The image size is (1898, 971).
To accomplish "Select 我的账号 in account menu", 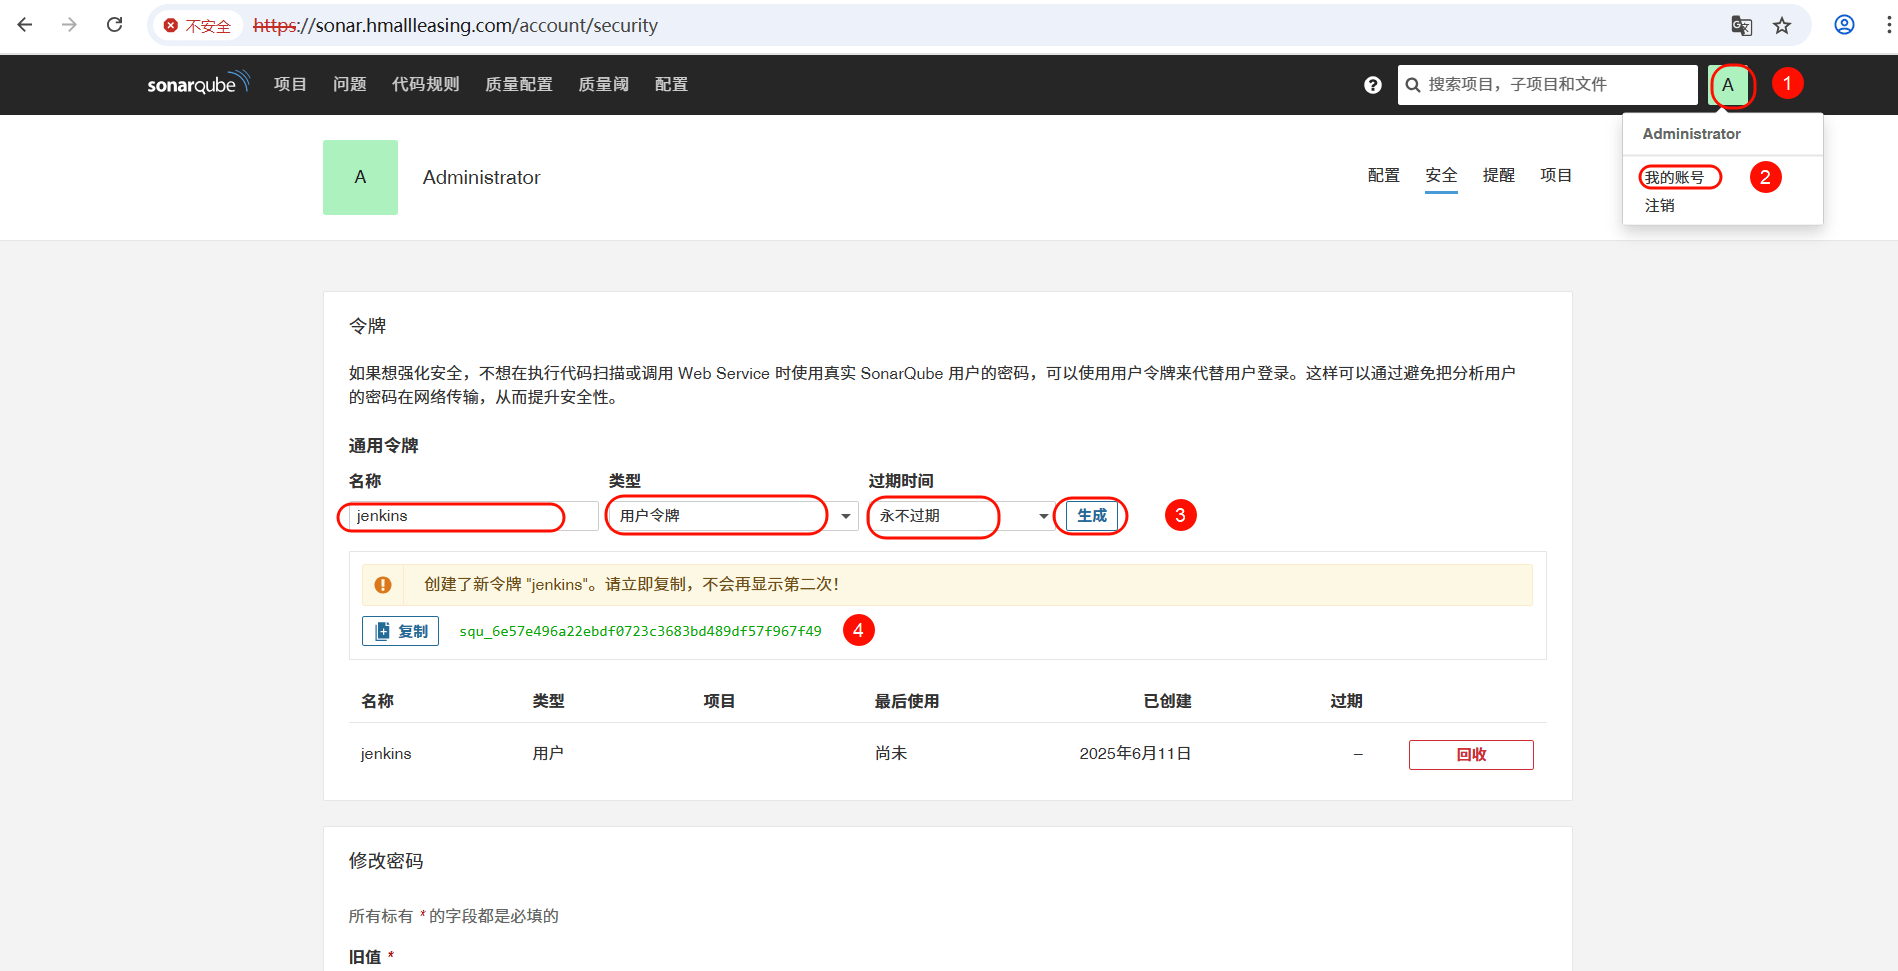I will pos(1674,177).
